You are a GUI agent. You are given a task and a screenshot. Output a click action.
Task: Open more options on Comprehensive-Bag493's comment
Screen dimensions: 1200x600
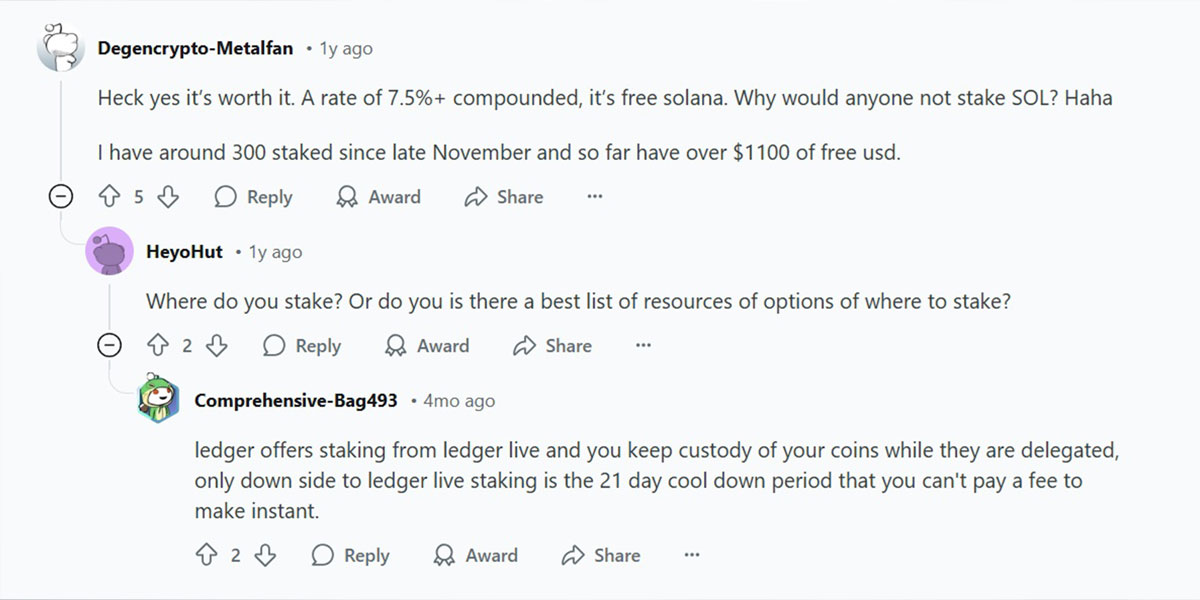point(691,555)
